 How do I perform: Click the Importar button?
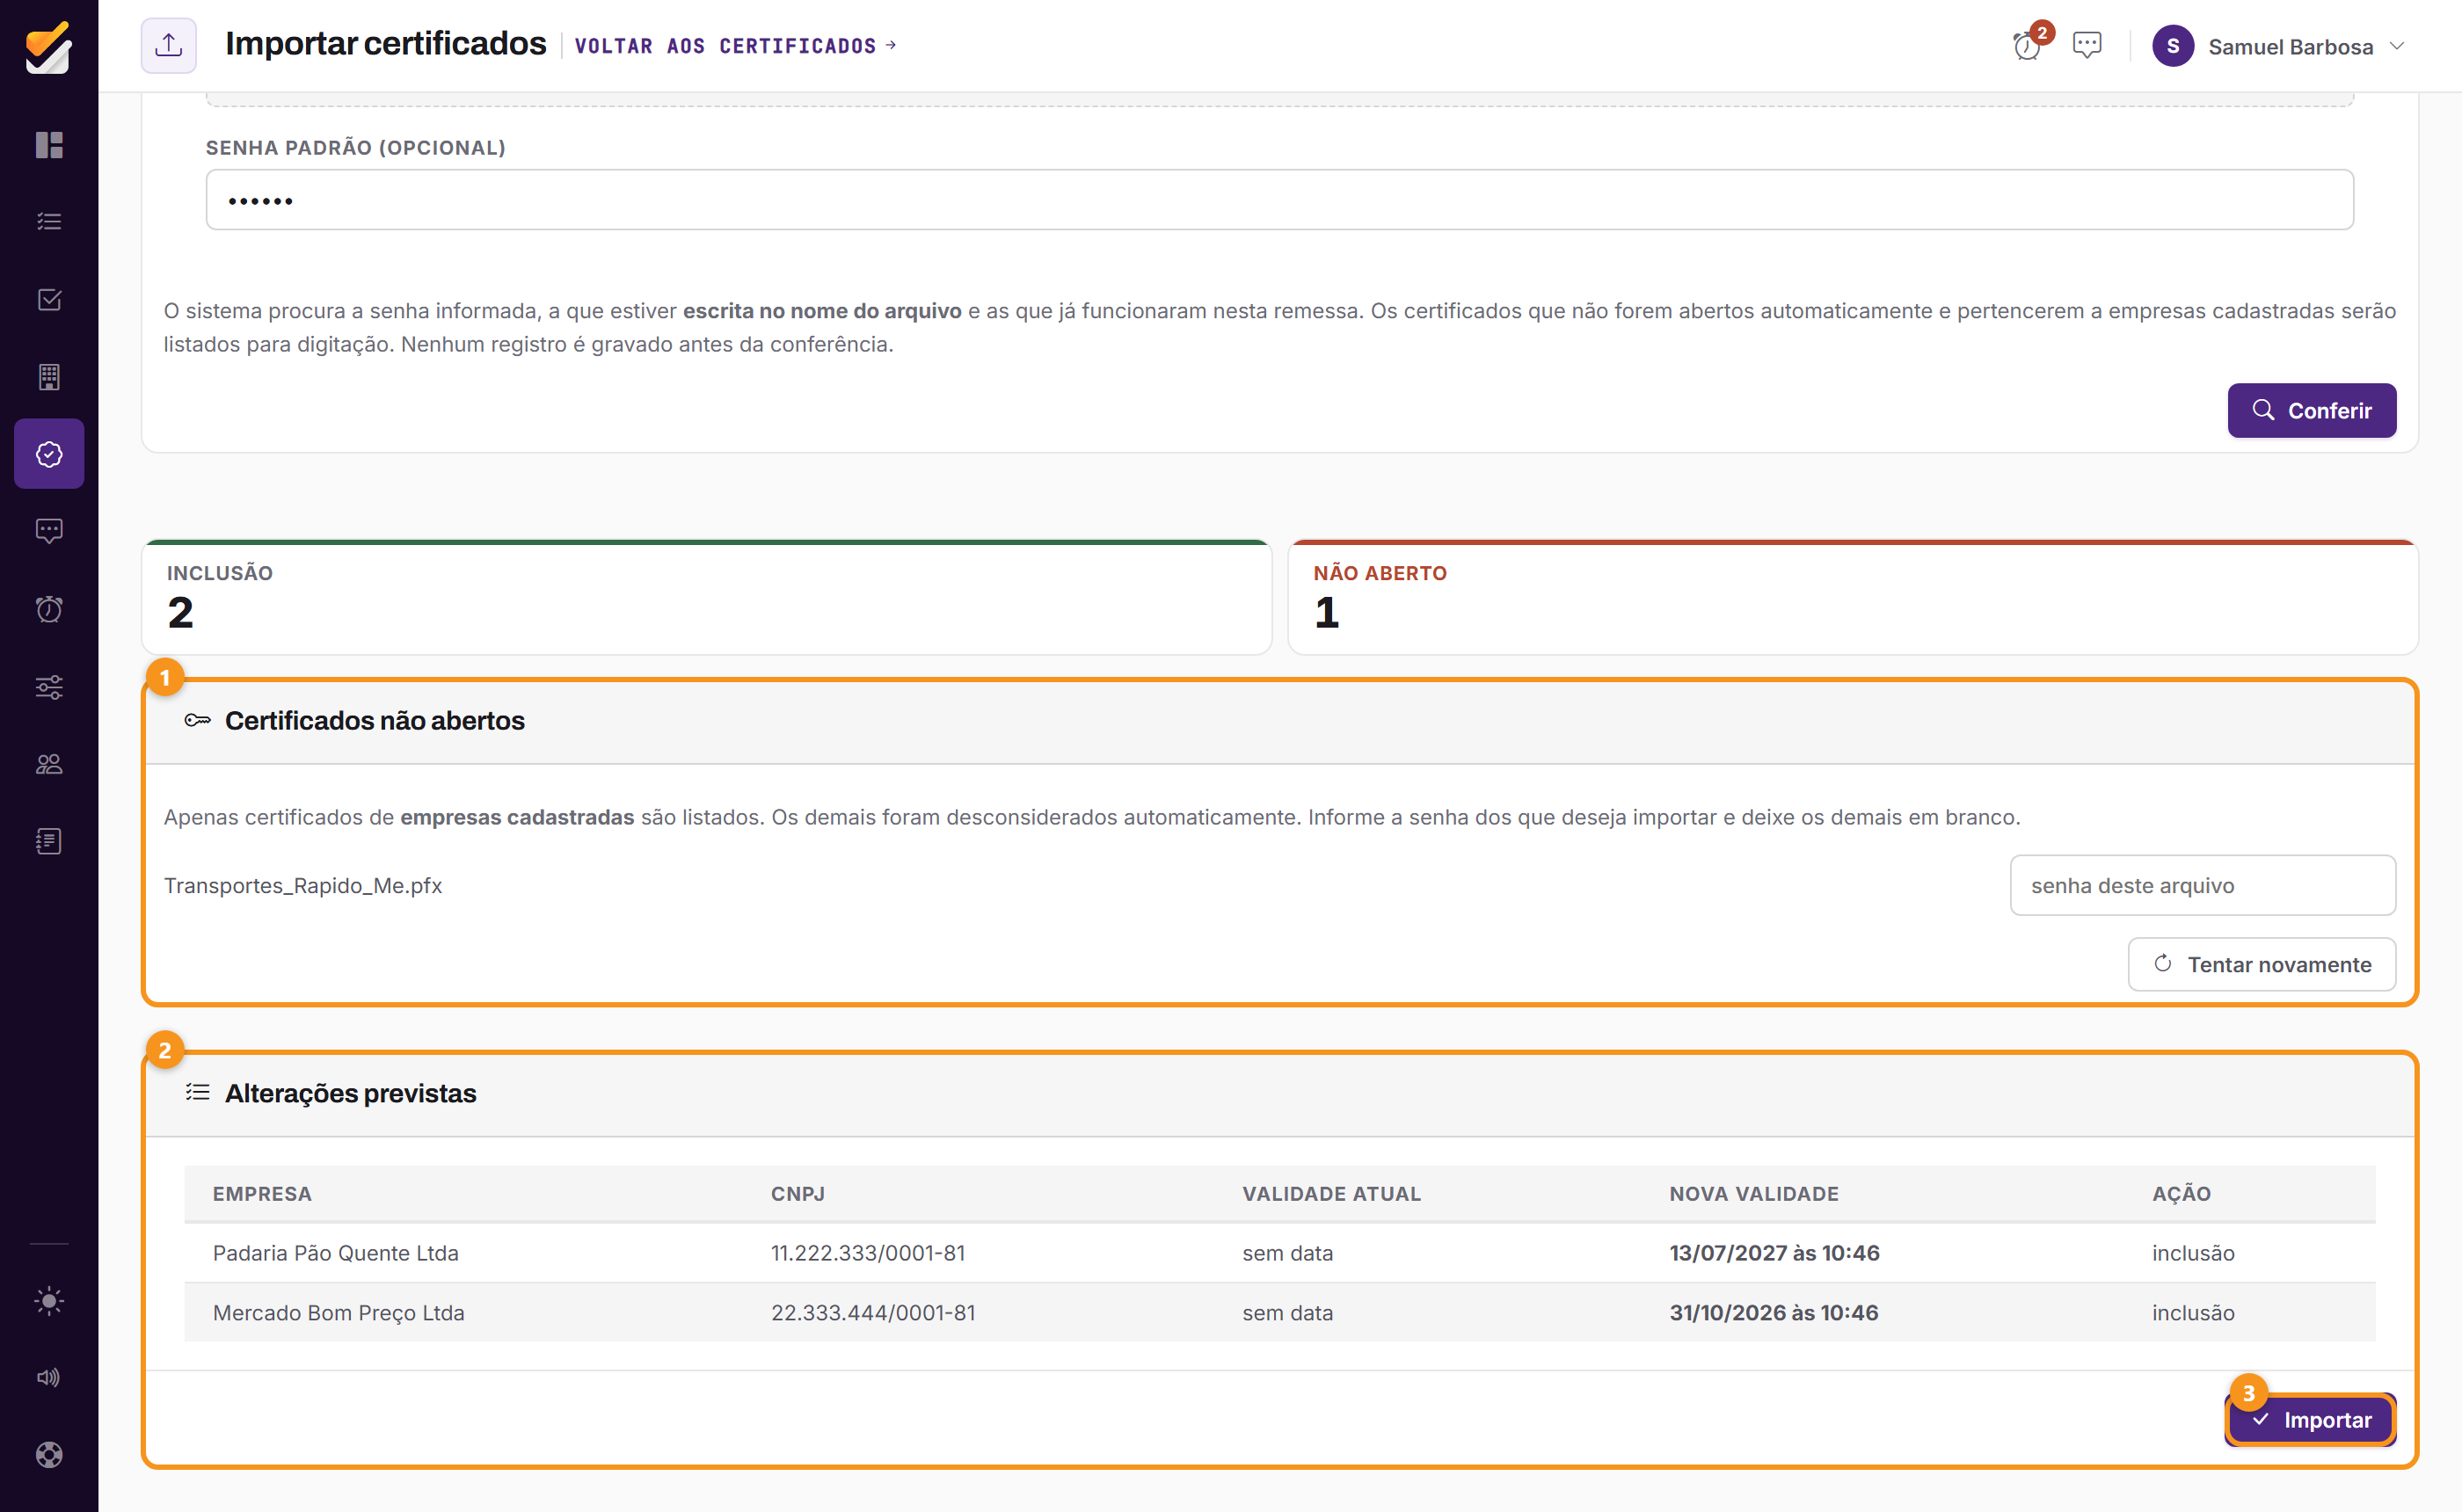2311,1420
